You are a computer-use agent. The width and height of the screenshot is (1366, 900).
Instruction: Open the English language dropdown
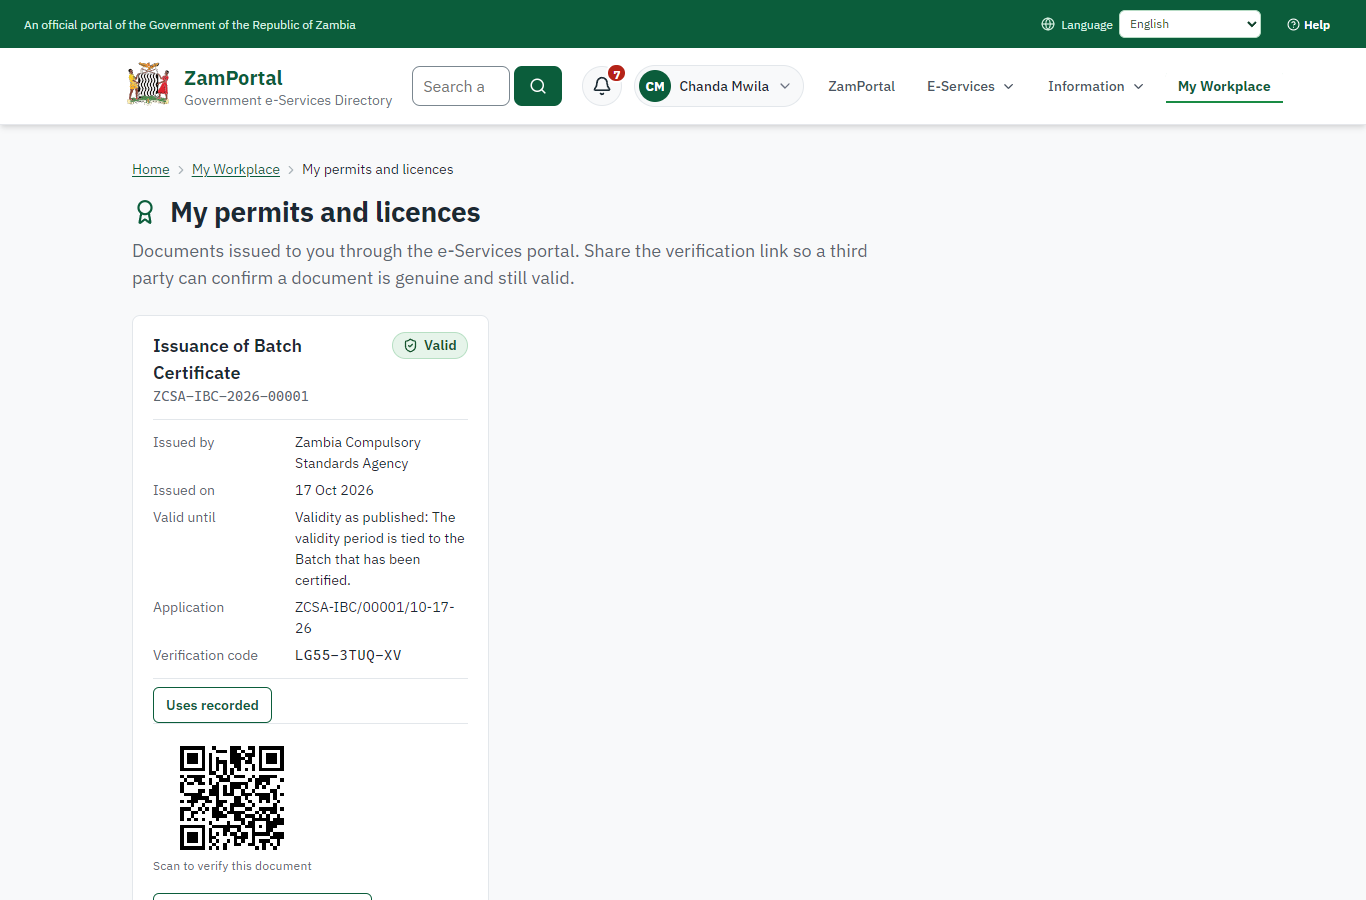(x=1190, y=24)
